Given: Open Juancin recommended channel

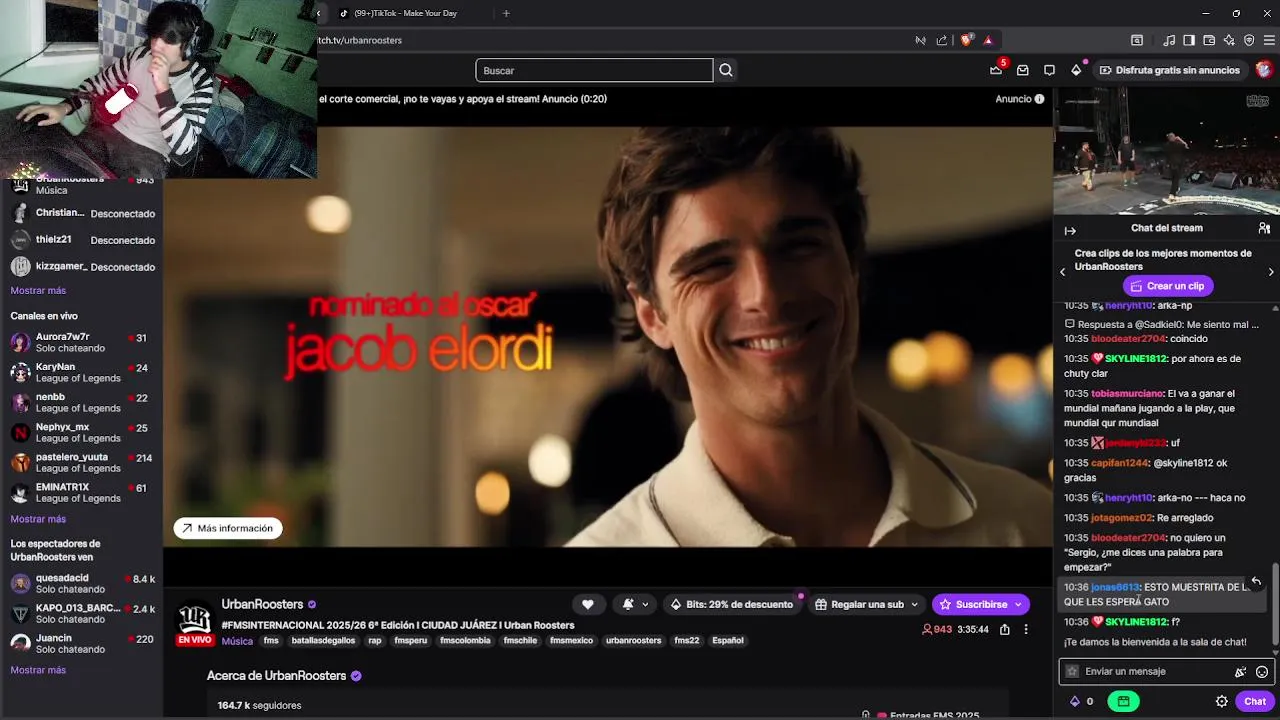Looking at the screenshot, I should (81, 643).
